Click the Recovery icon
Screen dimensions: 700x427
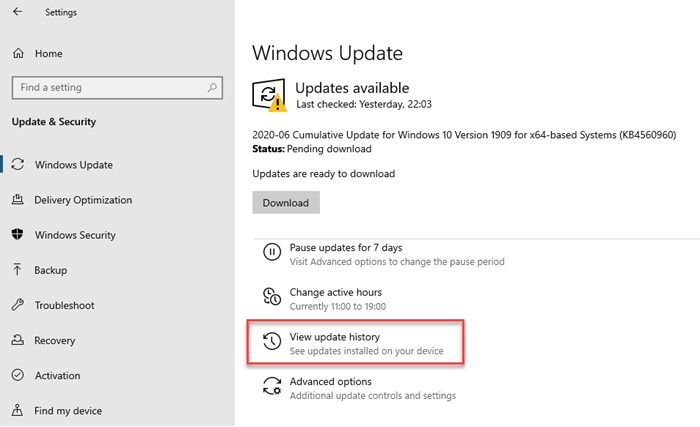click(17, 340)
